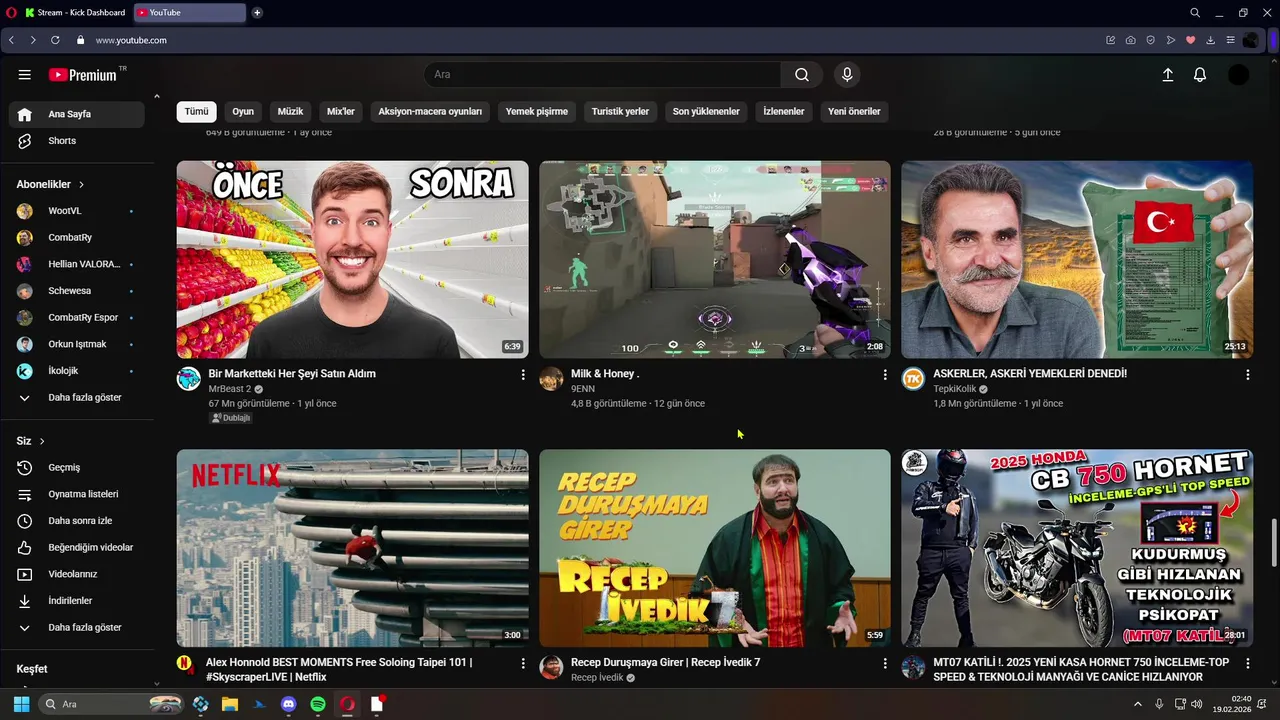Open 9ENN channel avatar
Screen dimensions: 1280x720
(x=551, y=379)
